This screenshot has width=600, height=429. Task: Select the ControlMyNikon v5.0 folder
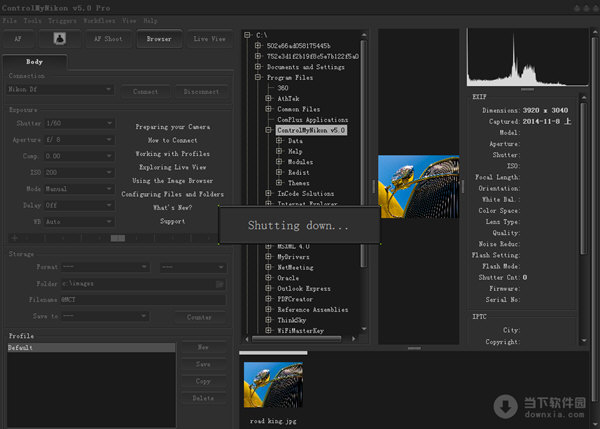point(311,130)
